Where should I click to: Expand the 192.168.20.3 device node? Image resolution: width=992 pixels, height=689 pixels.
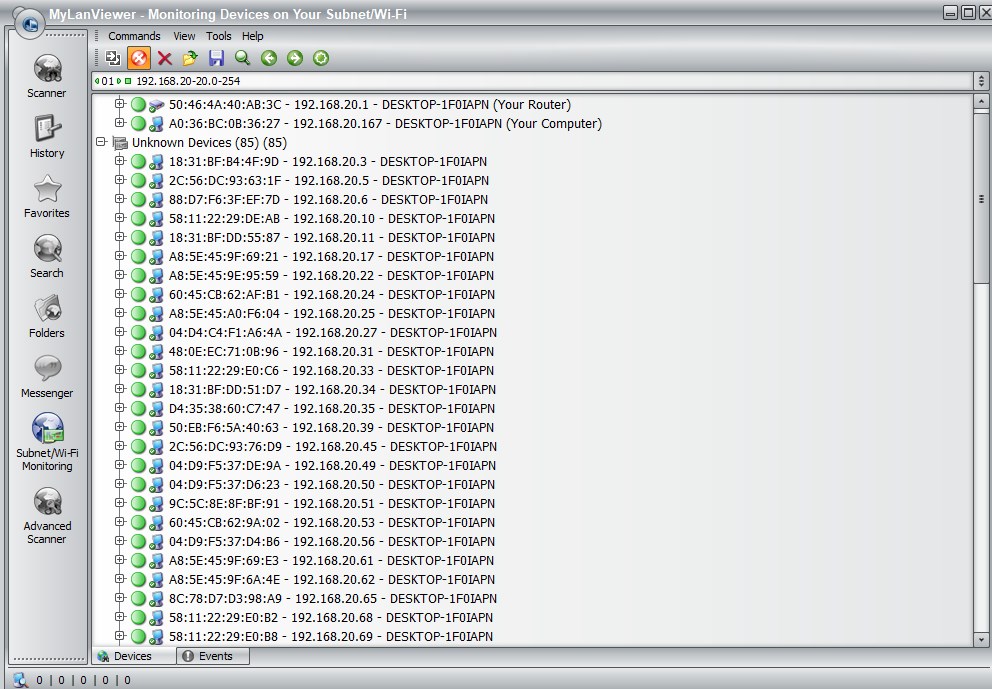119,161
